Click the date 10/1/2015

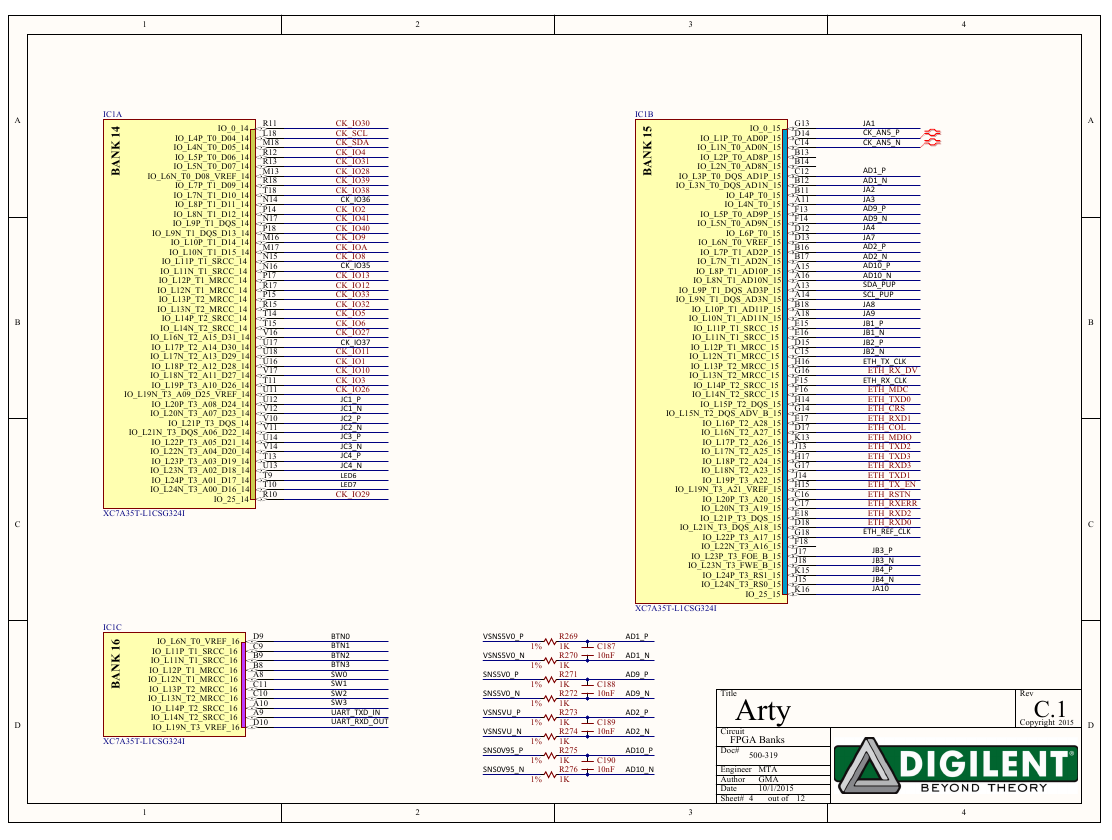coord(776,788)
